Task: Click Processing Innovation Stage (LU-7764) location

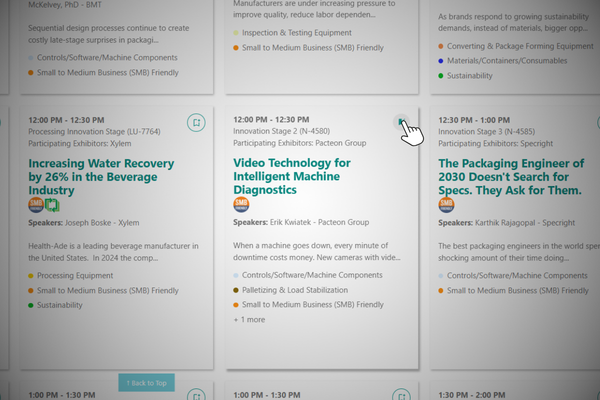Action: [95, 132]
